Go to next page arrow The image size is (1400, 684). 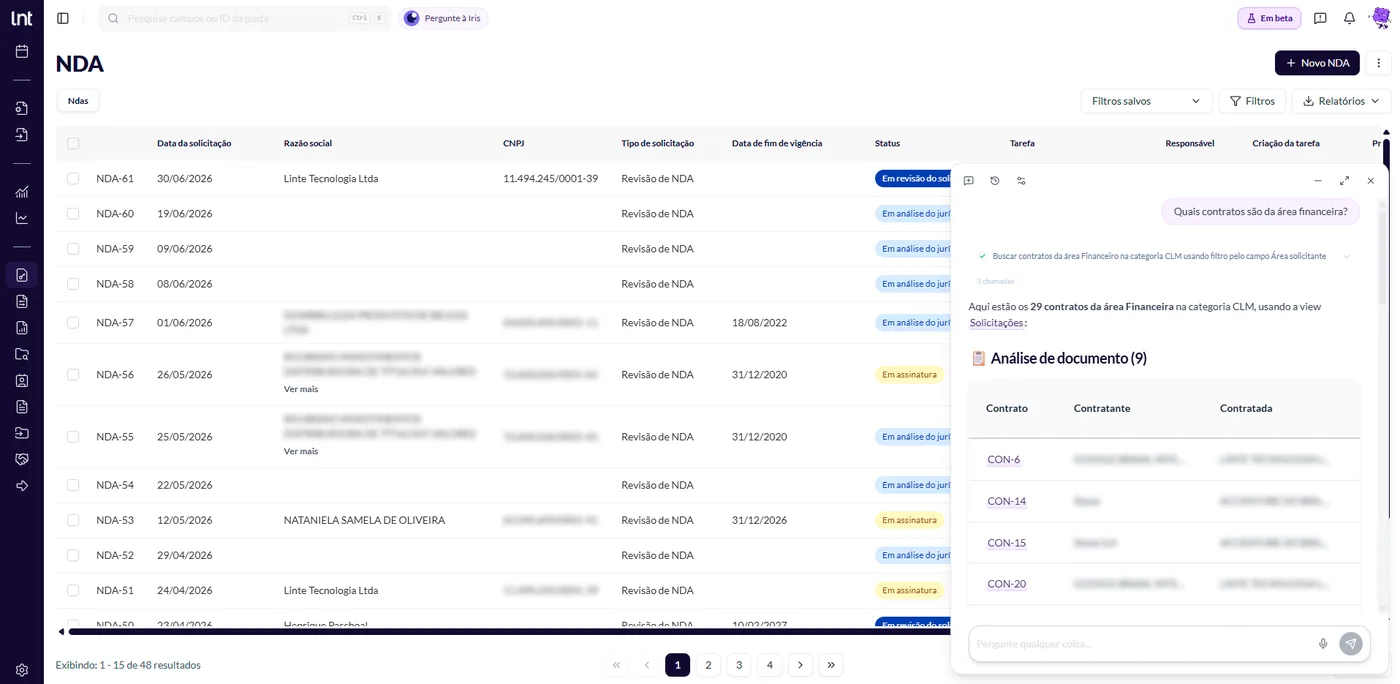(x=800, y=665)
